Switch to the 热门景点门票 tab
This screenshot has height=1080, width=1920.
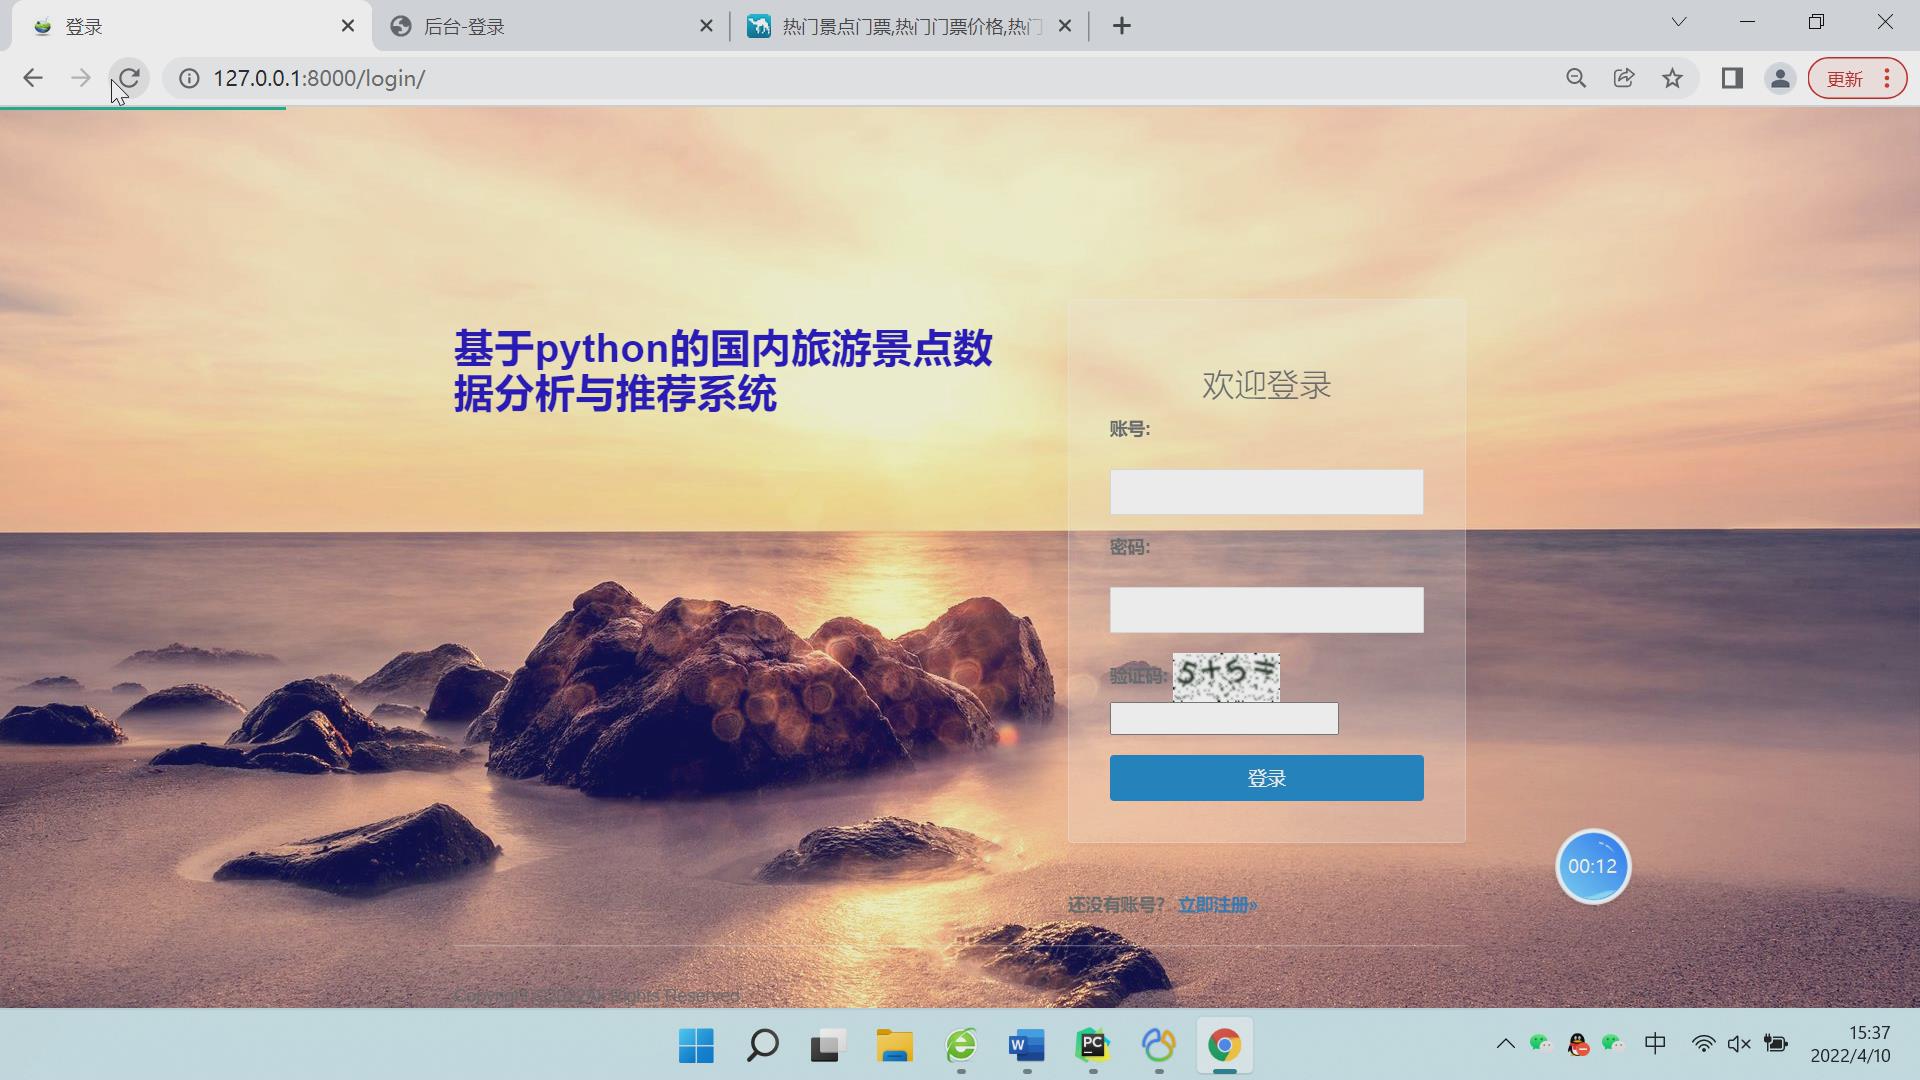(x=900, y=26)
